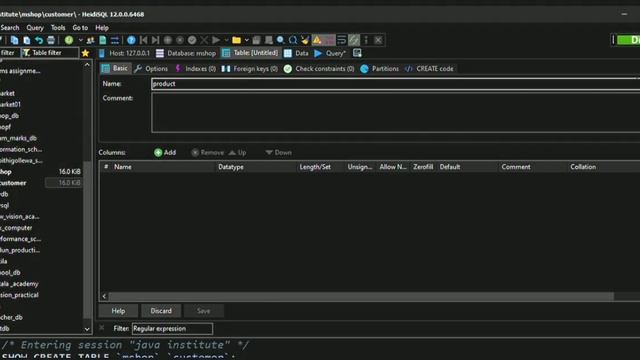Click the Discard button
Viewport: 640px width, 360px height.
click(x=161, y=311)
